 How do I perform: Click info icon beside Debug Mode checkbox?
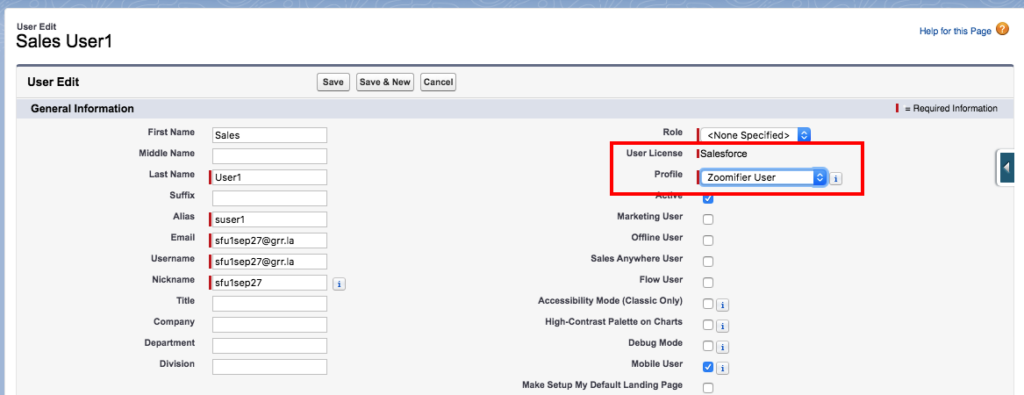722,347
